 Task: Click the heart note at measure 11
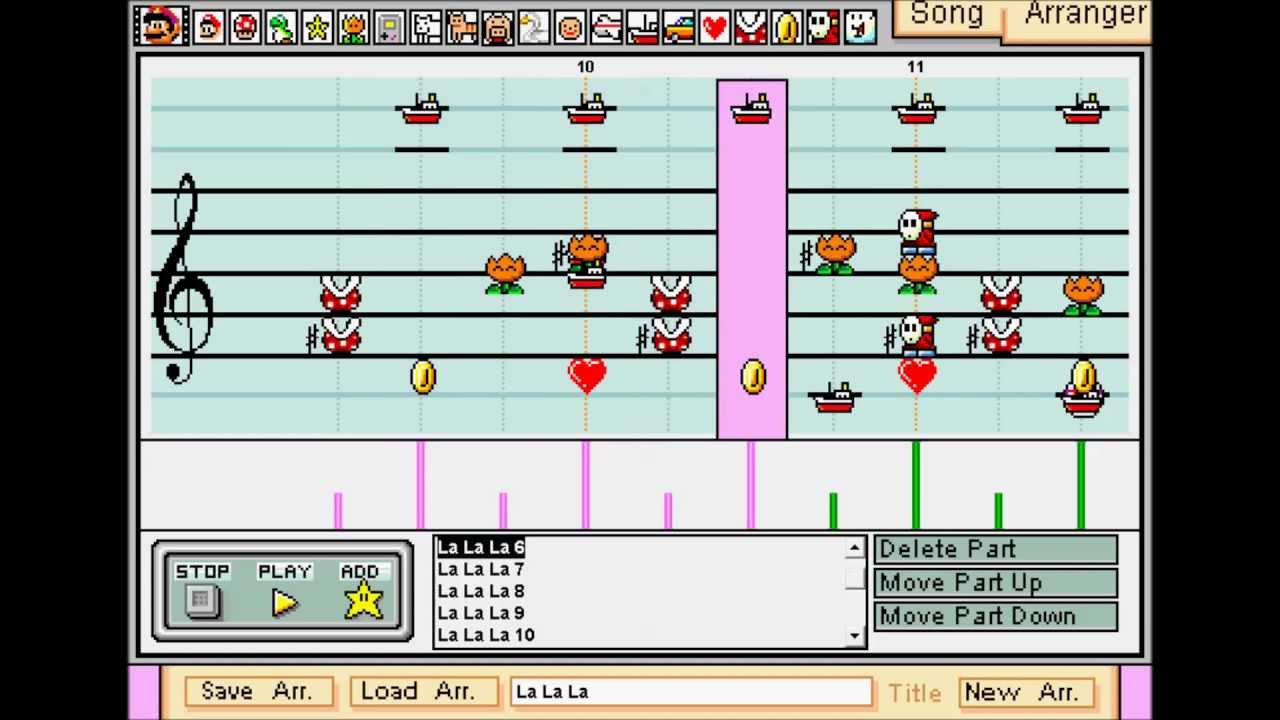pyautogui.click(x=917, y=375)
